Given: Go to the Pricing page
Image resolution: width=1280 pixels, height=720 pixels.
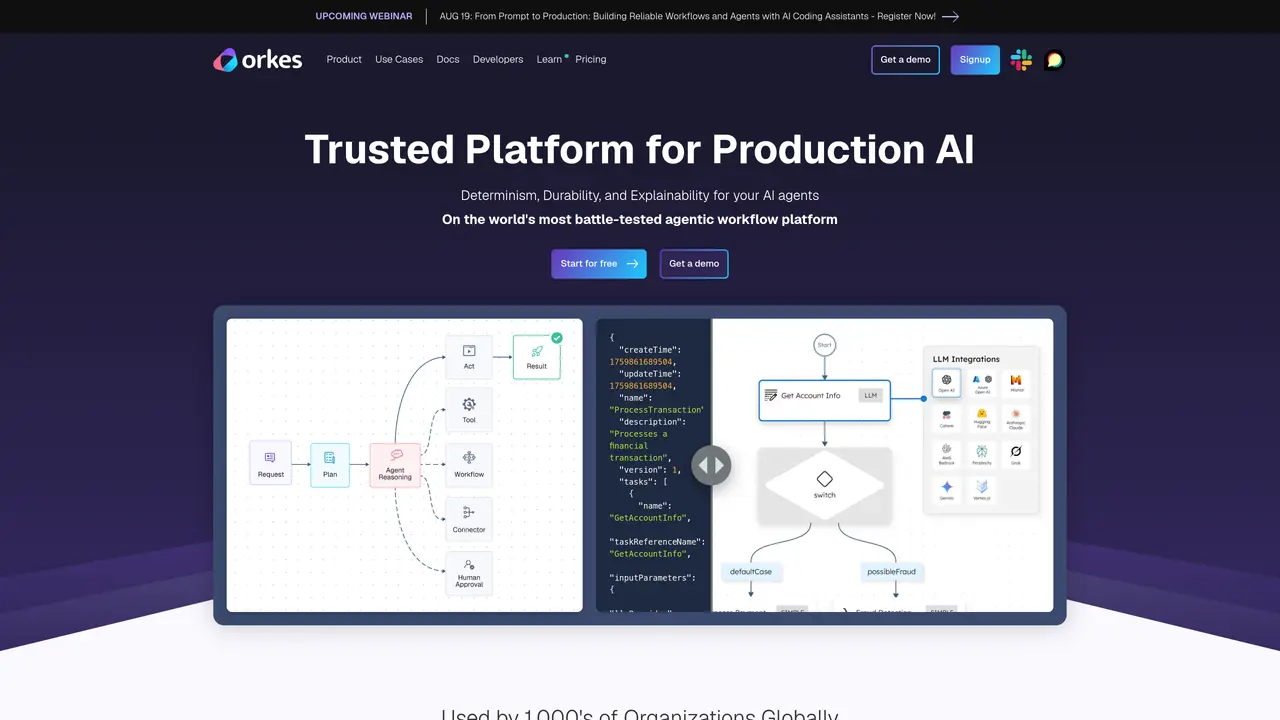Looking at the screenshot, I should [591, 60].
